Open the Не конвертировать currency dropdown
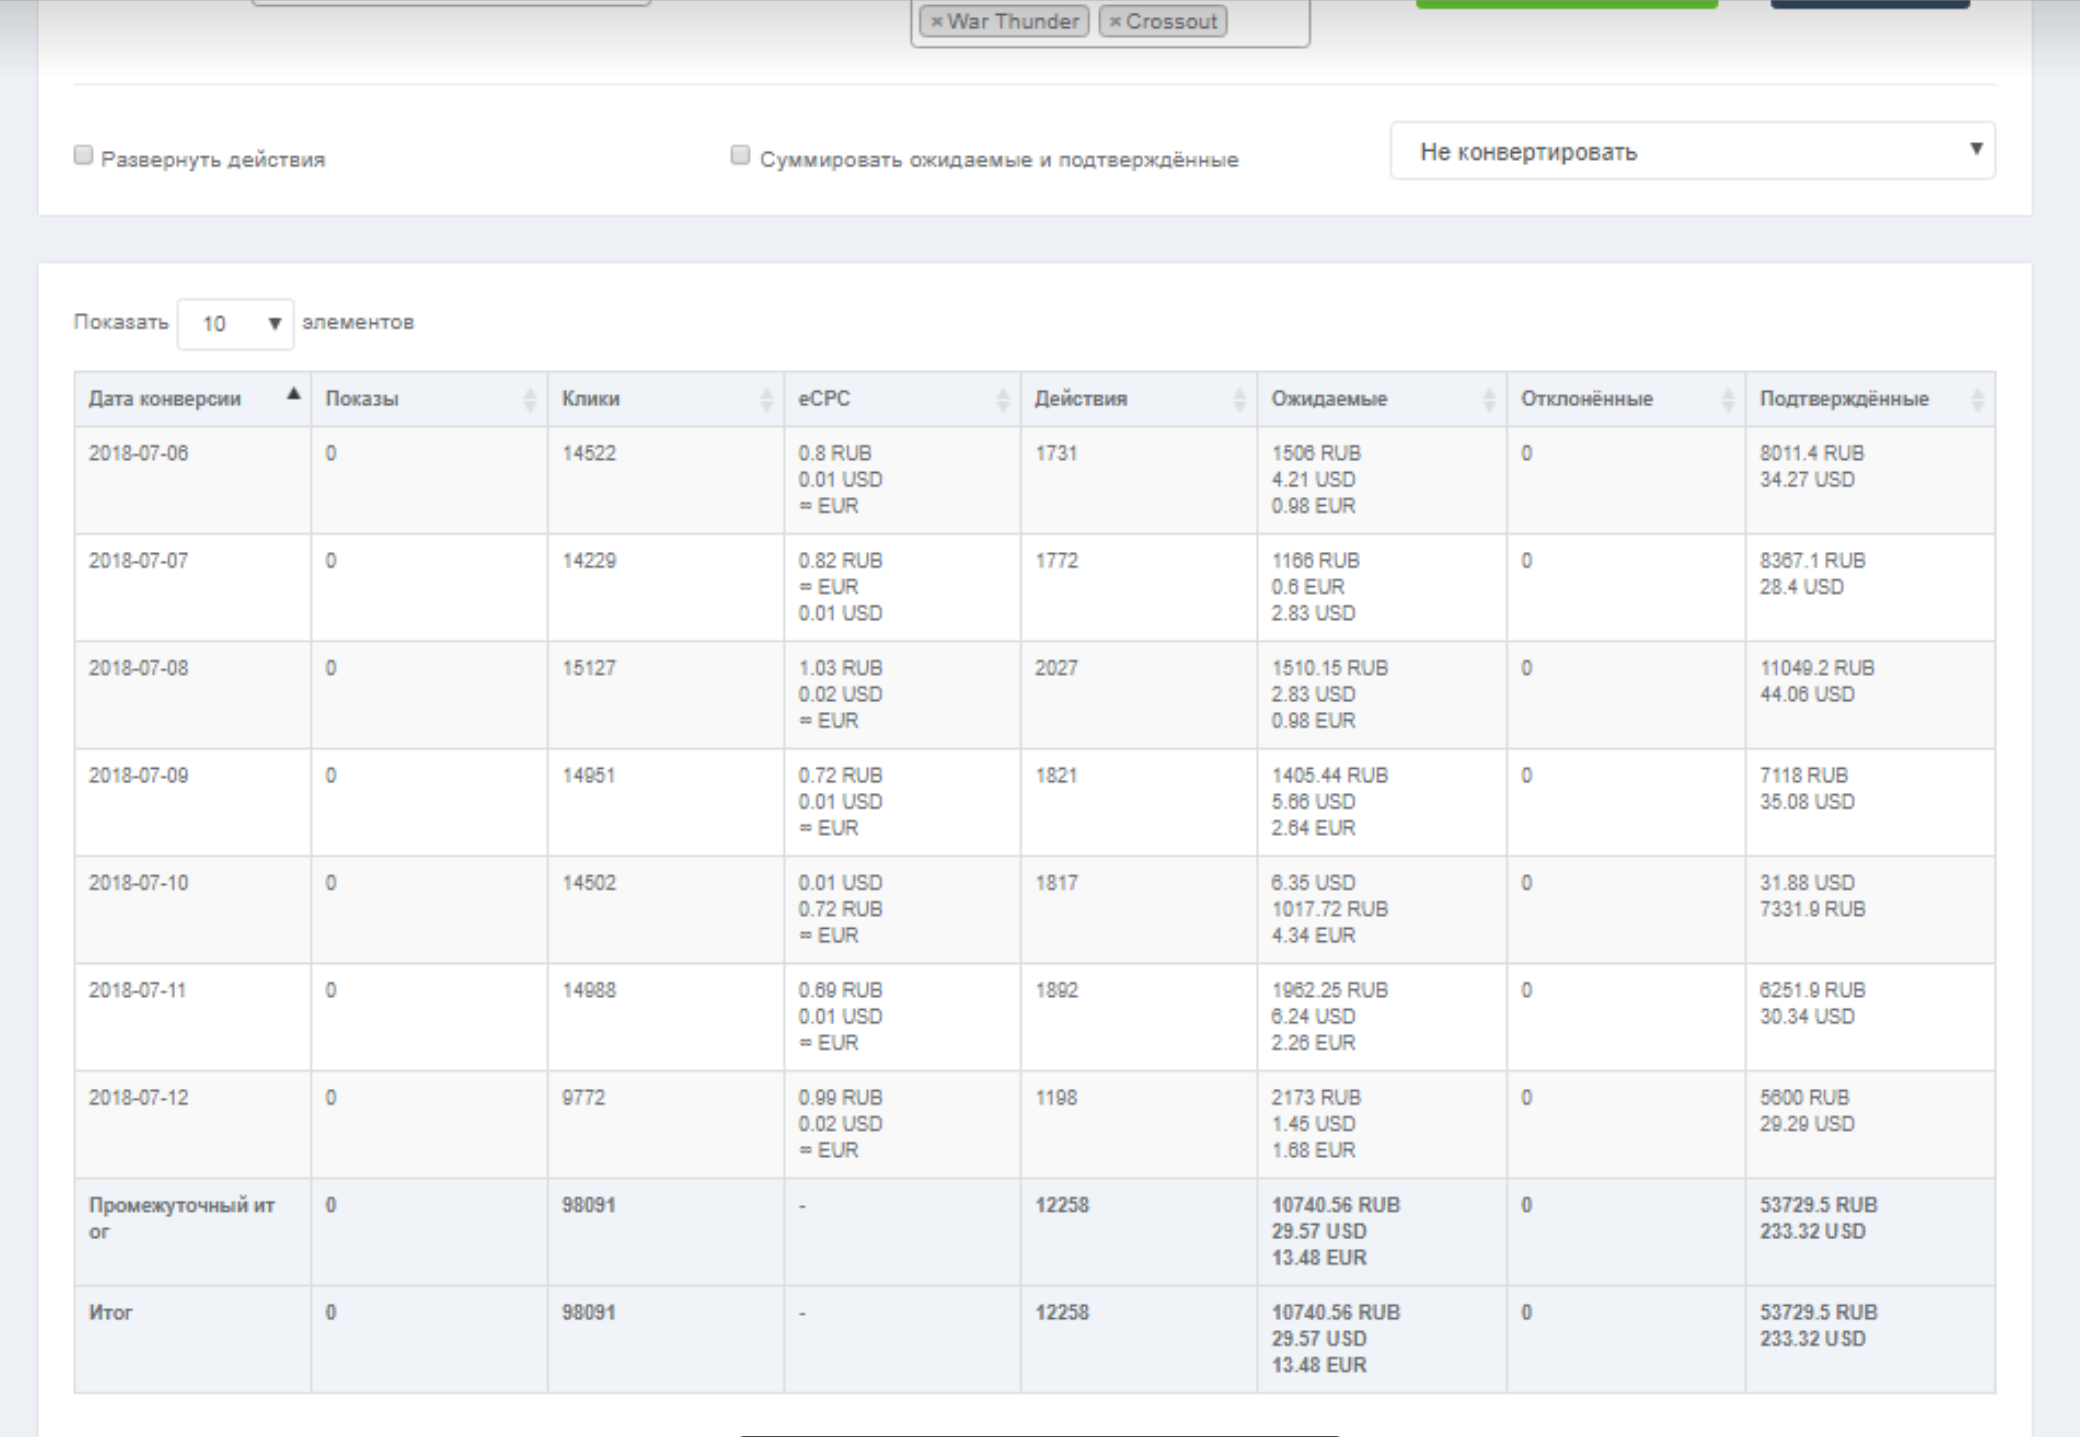This screenshot has height=1437, width=2080. 1692,151
